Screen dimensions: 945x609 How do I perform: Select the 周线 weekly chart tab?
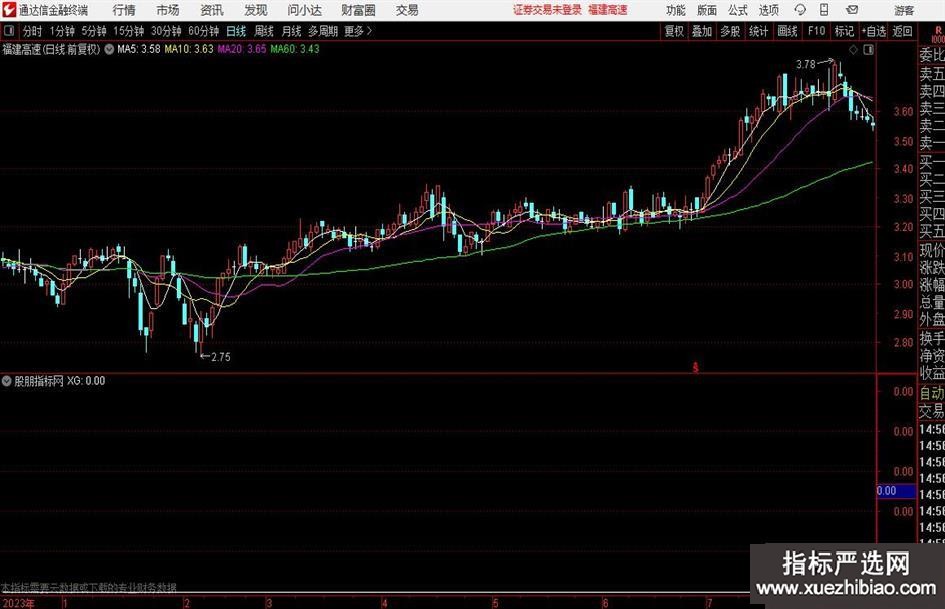(x=264, y=31)
